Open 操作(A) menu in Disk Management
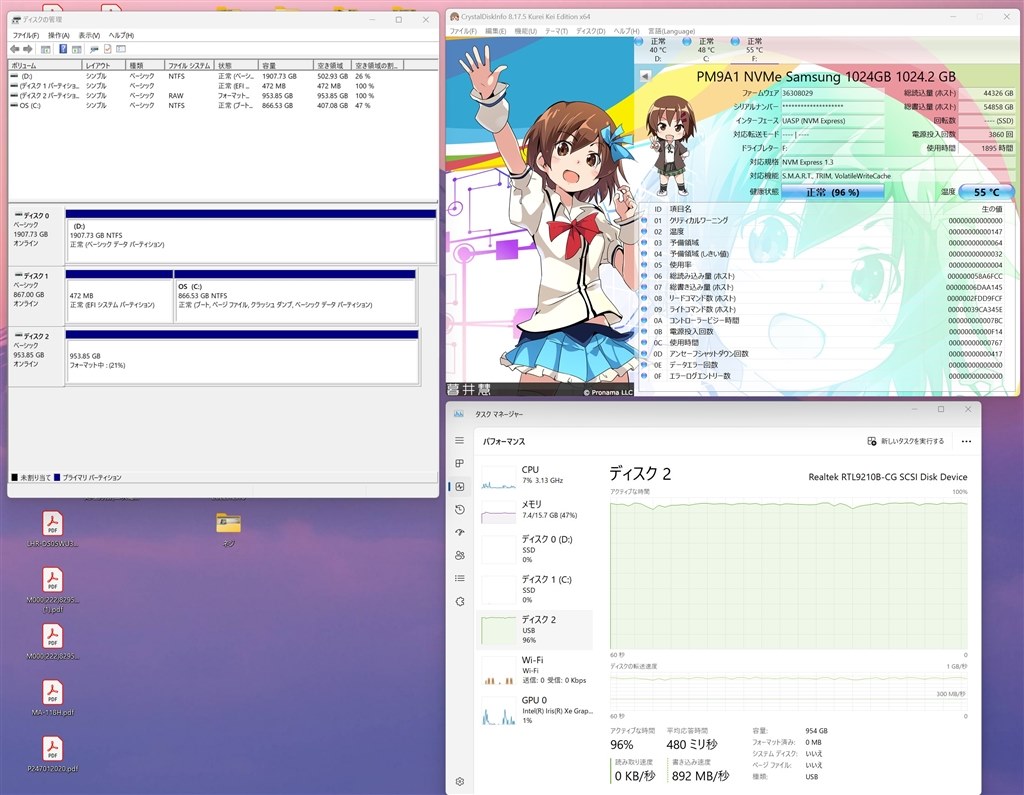The image size is (1024, 795). (x=59, y=35)
